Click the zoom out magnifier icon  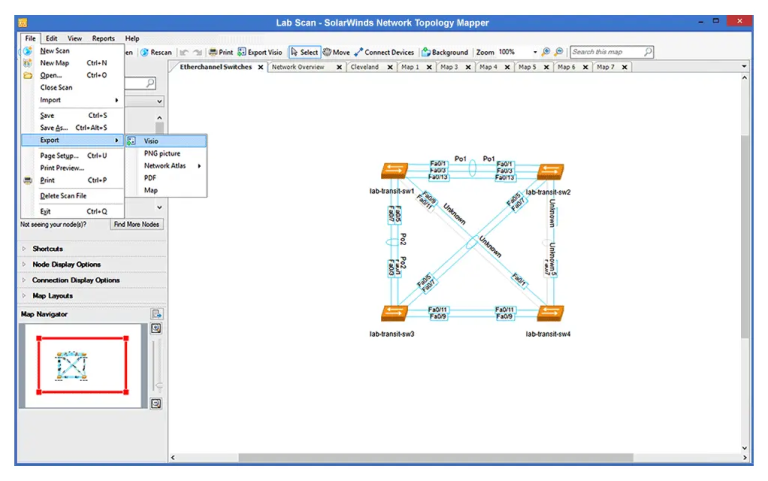coord(559,52)
